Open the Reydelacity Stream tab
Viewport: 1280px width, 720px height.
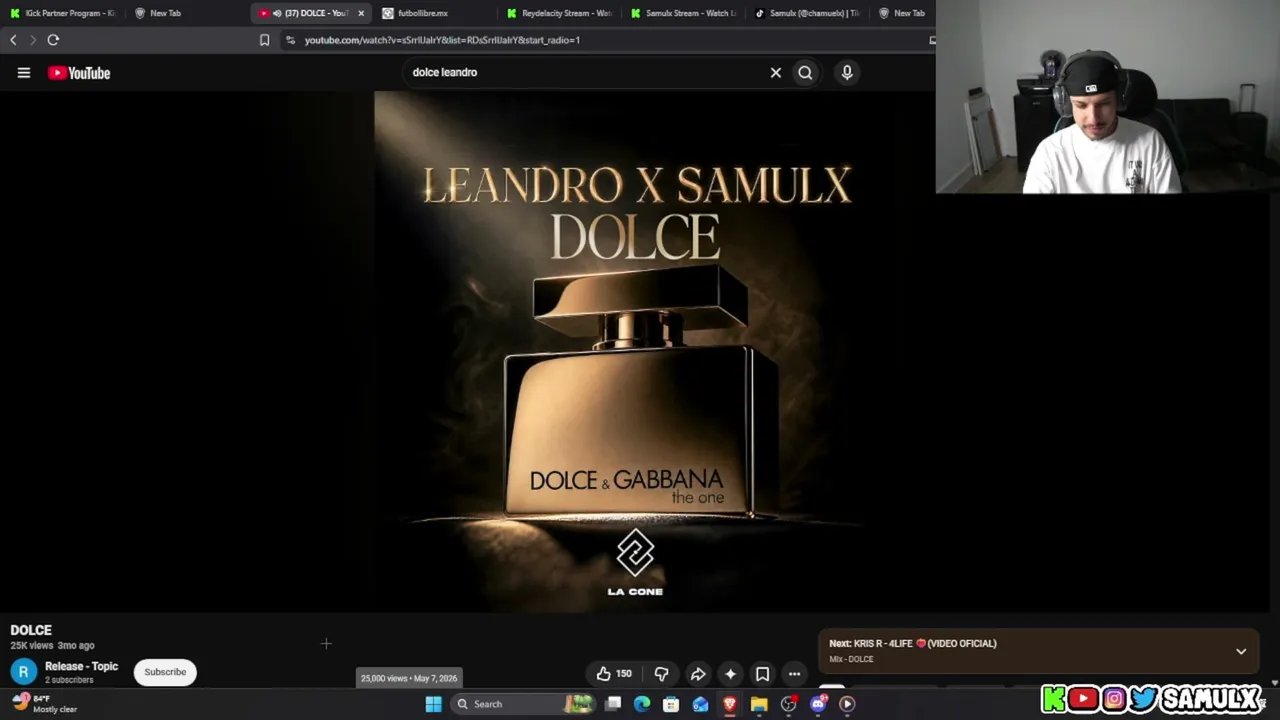(x=560, y=13)
